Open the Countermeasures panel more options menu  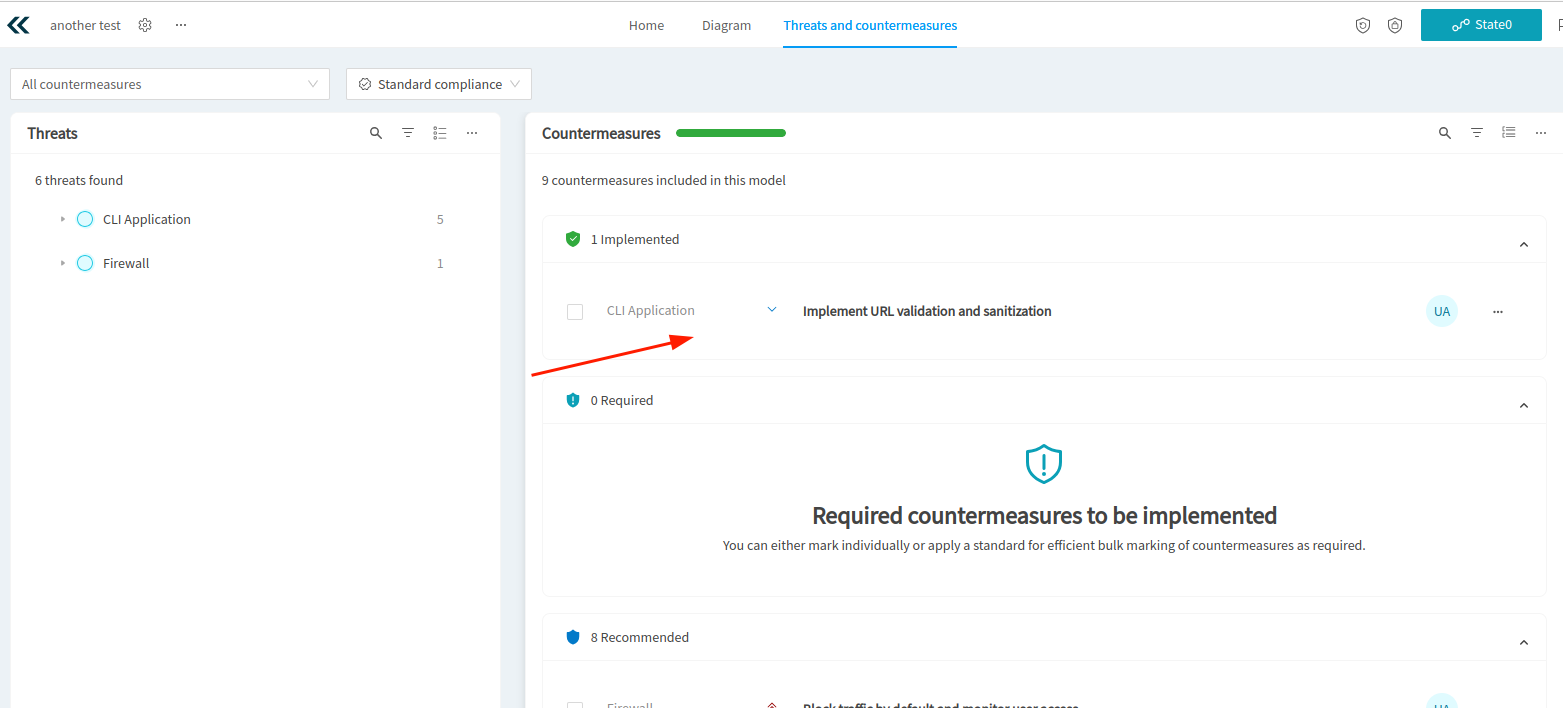click(1541, 133)
